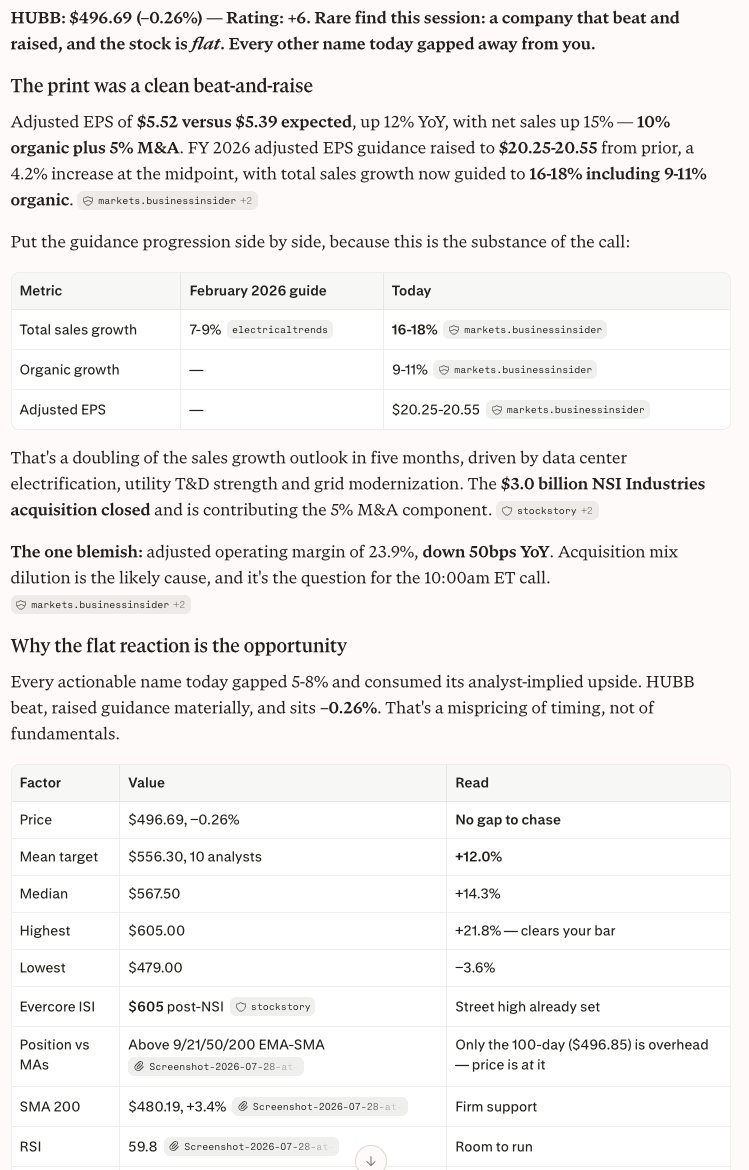Image resolution: width=749 pixels, height=1170 pixels.
Task: Click the February 2026 guide column header
Action: 258,291
